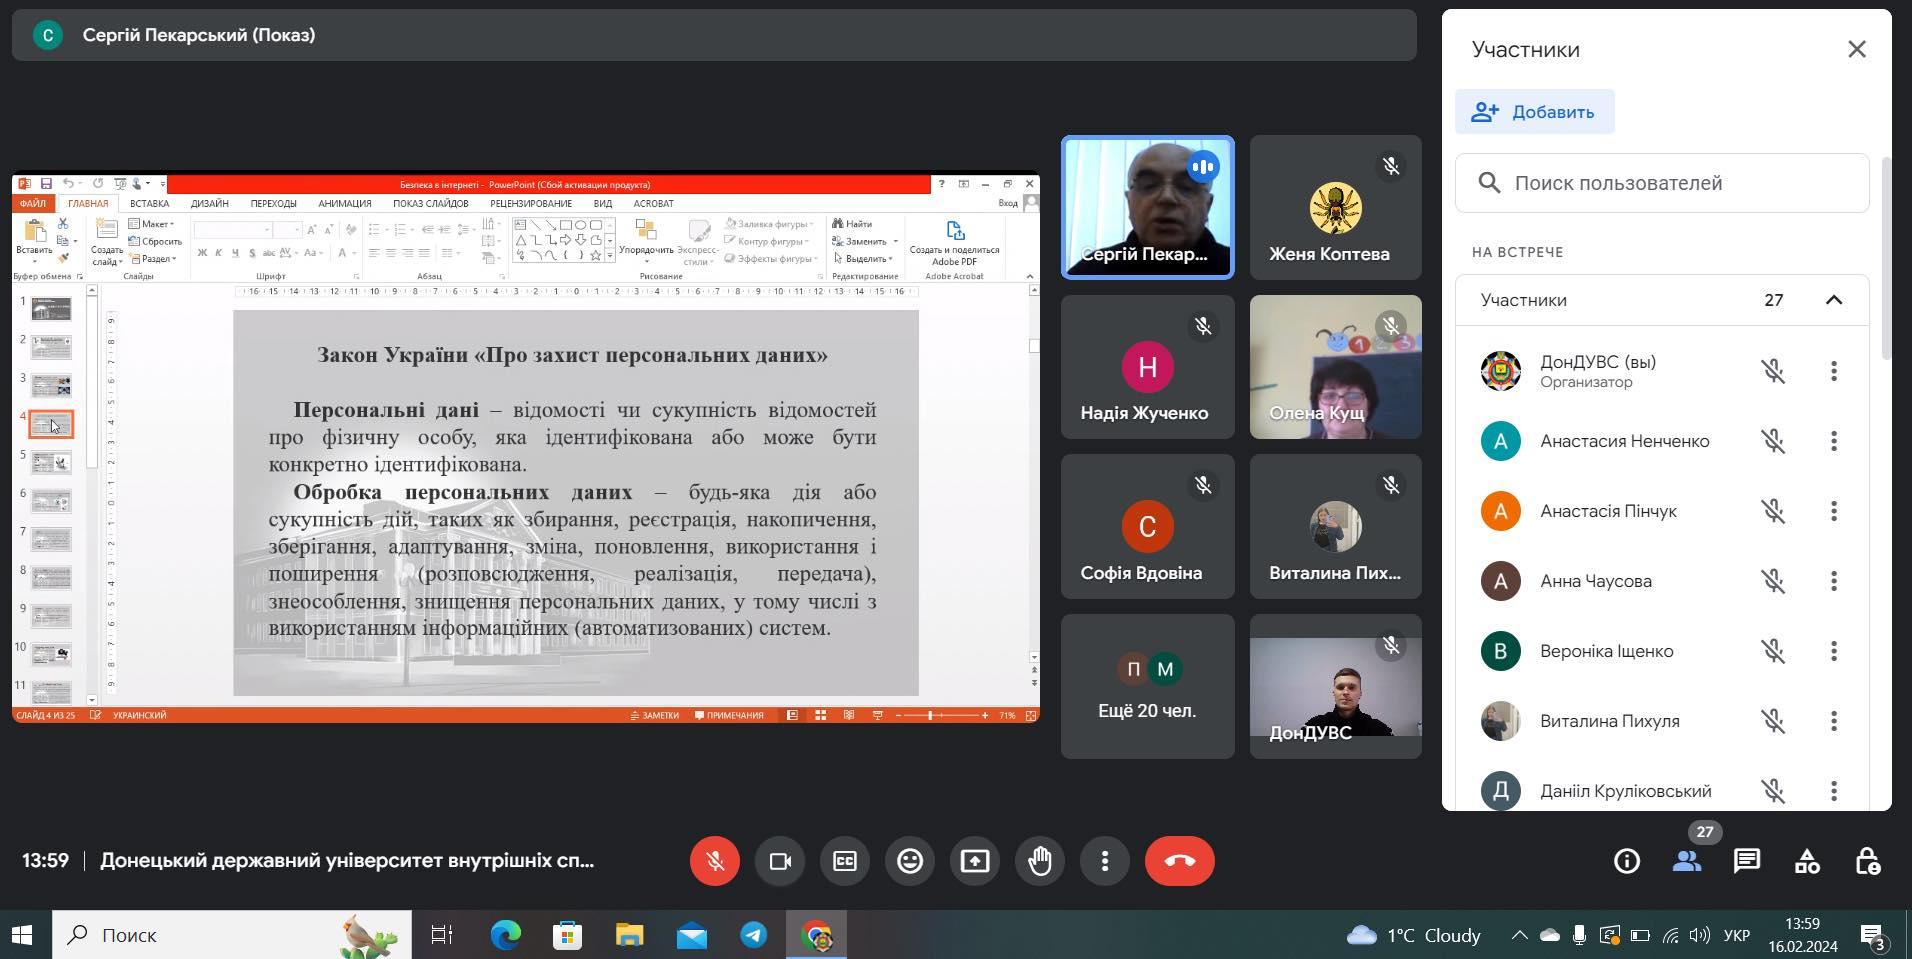1912x959 pixels.
Task: Open the meeting details info icon
Action: click(x=1627, y=861)
